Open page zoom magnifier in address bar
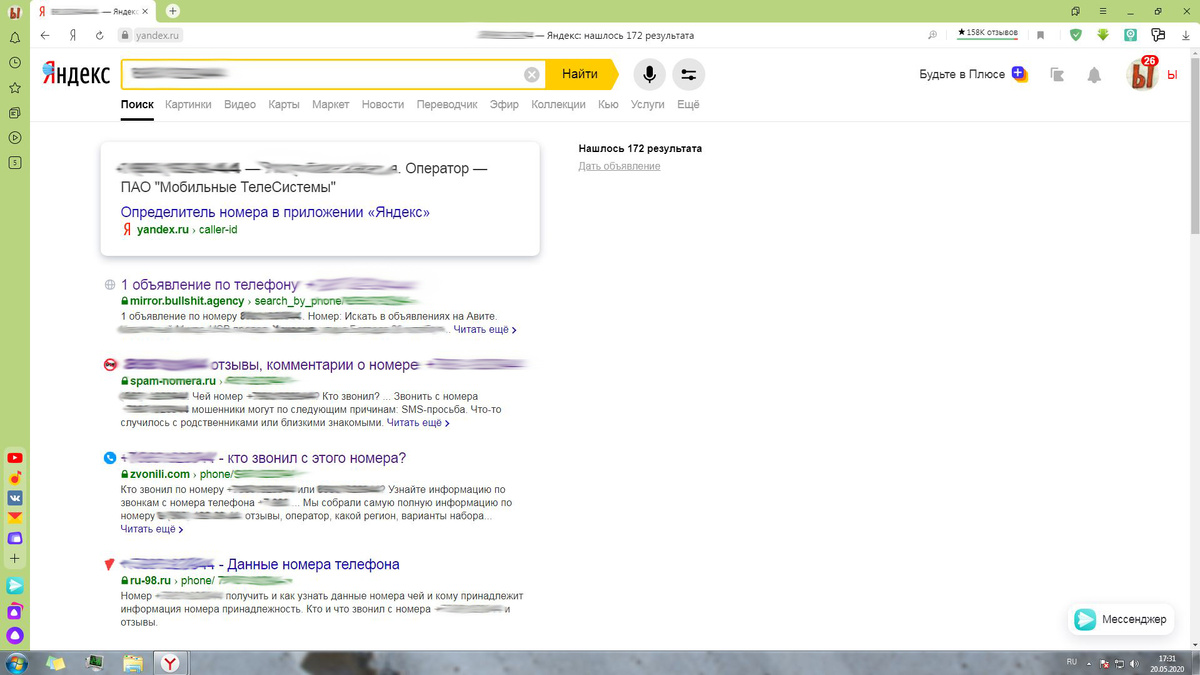The height and width of the screenshot is (675, 1200). [x=933, y=35]
